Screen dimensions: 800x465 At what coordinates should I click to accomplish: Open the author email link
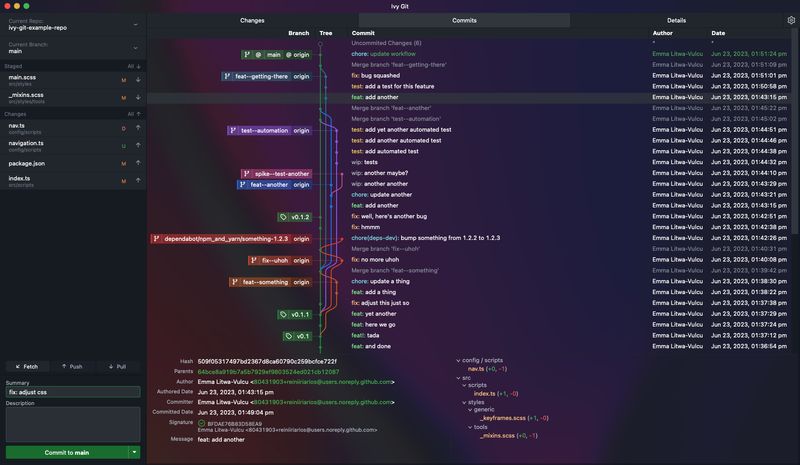tap(322, 382)
